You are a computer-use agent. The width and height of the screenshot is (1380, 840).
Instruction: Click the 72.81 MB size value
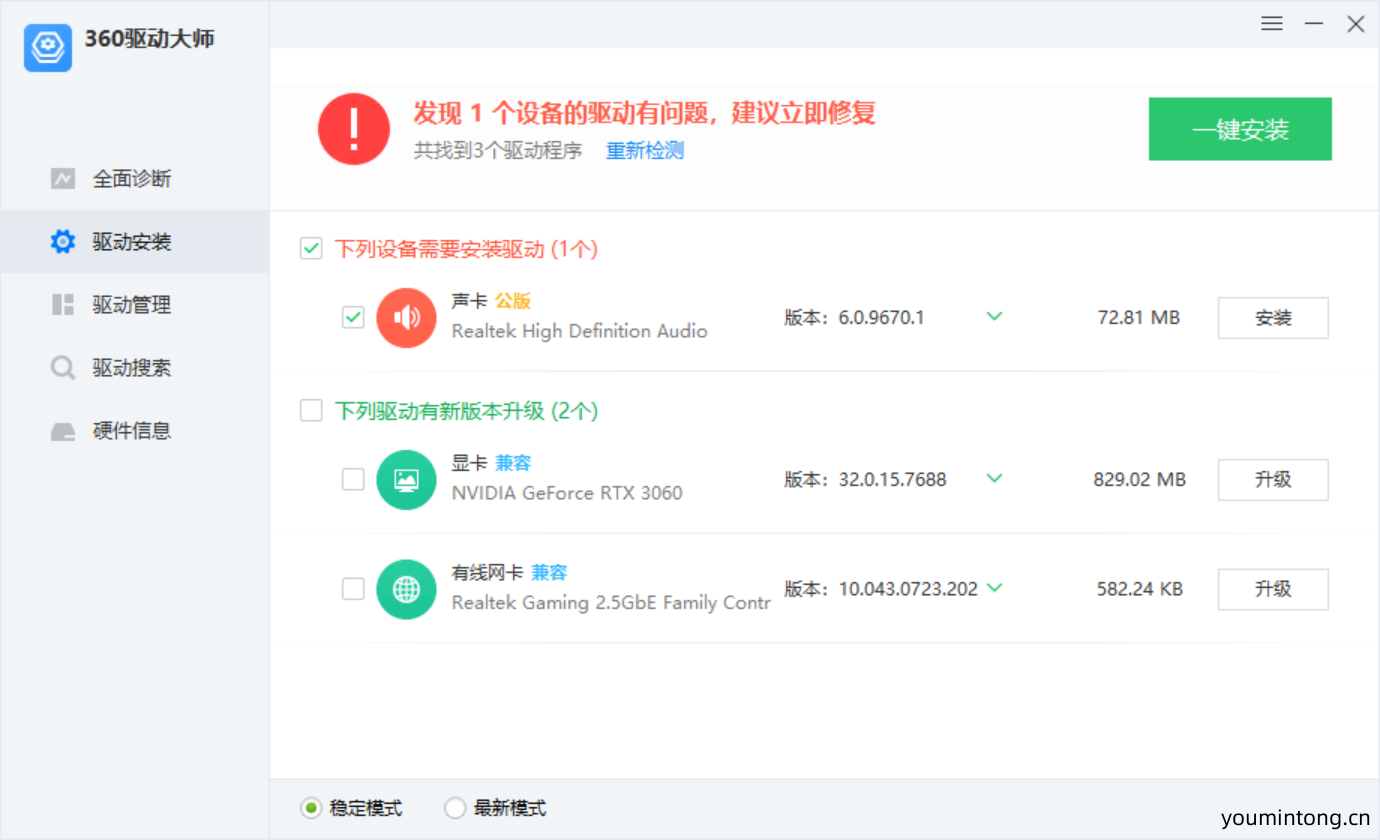(x=1139, y=318)
